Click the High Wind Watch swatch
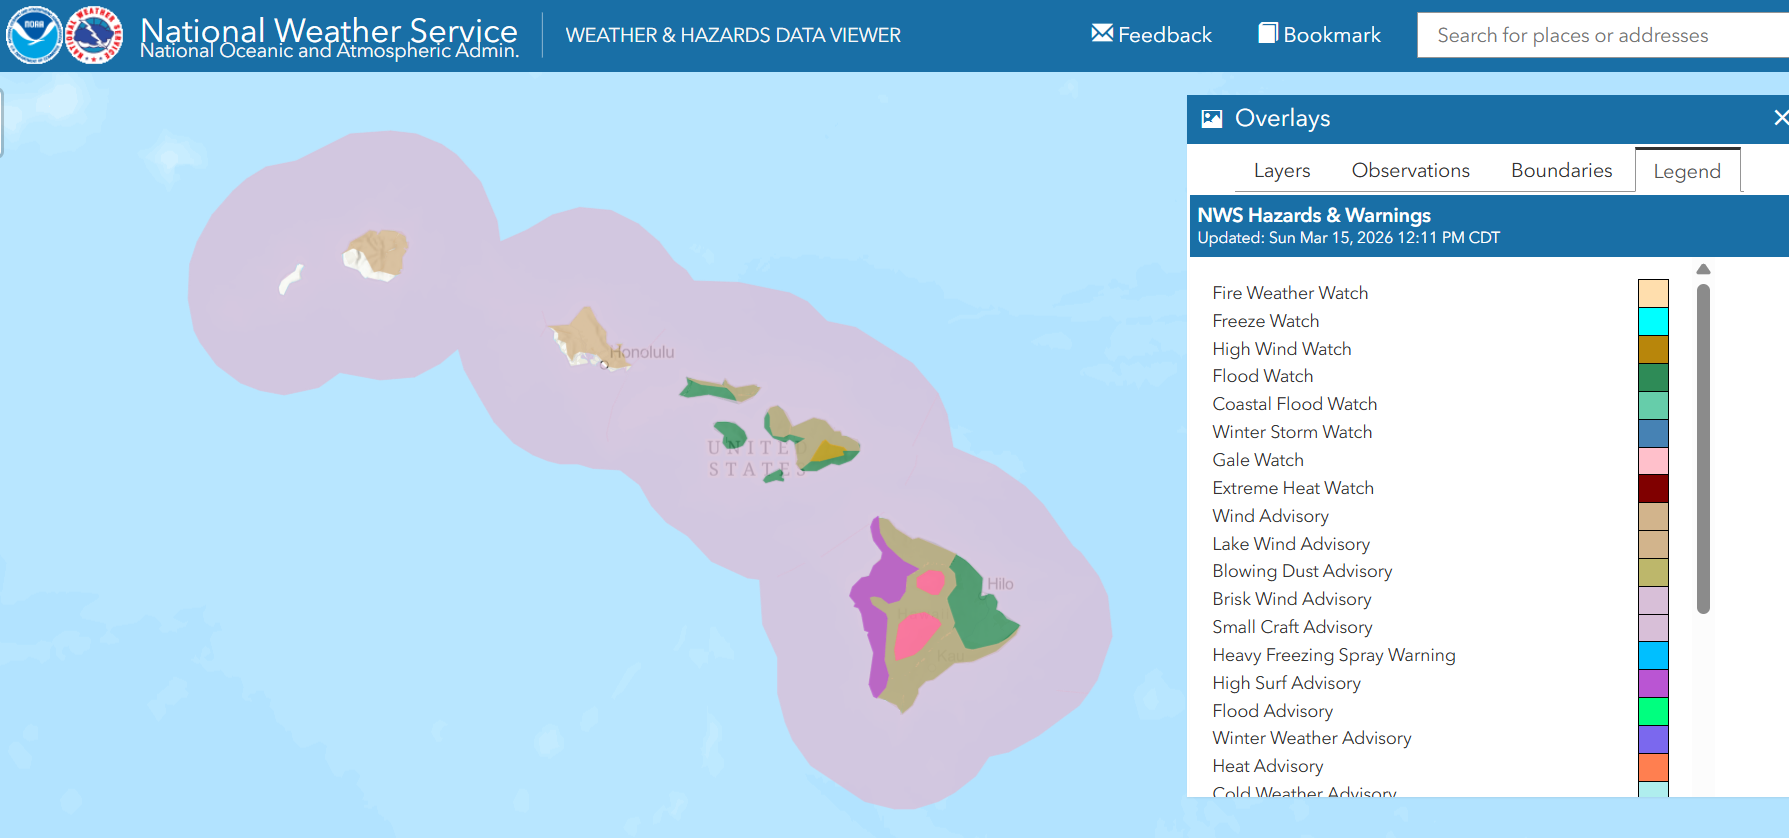Image resolution: width=1789 pixels, height=838 pixels. pyautogui.click(x=1653, y=349)
